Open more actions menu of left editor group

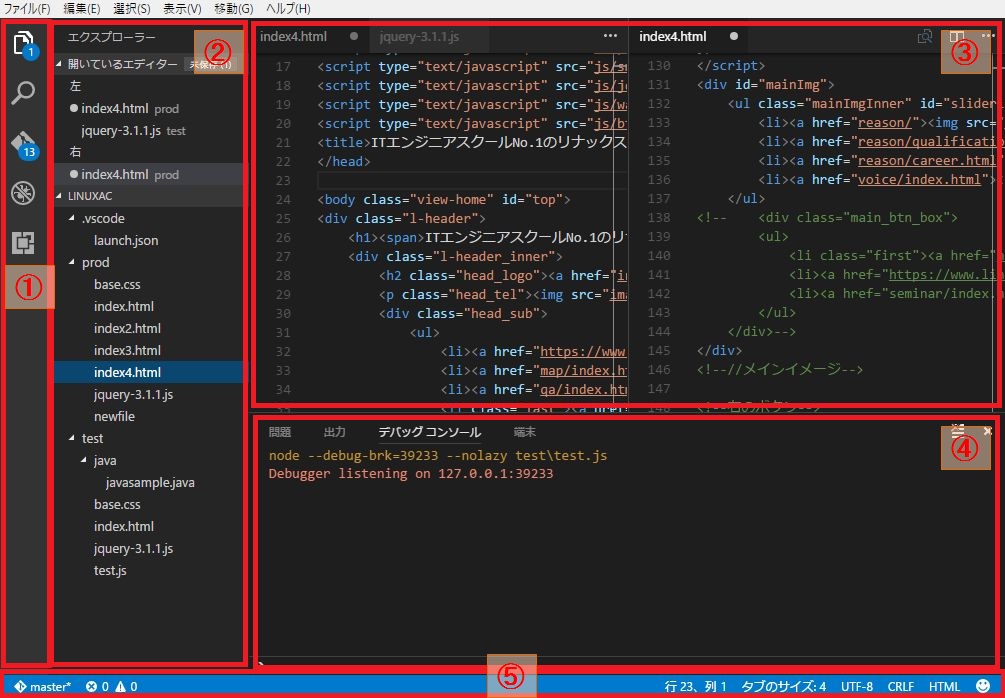(611, 37)
